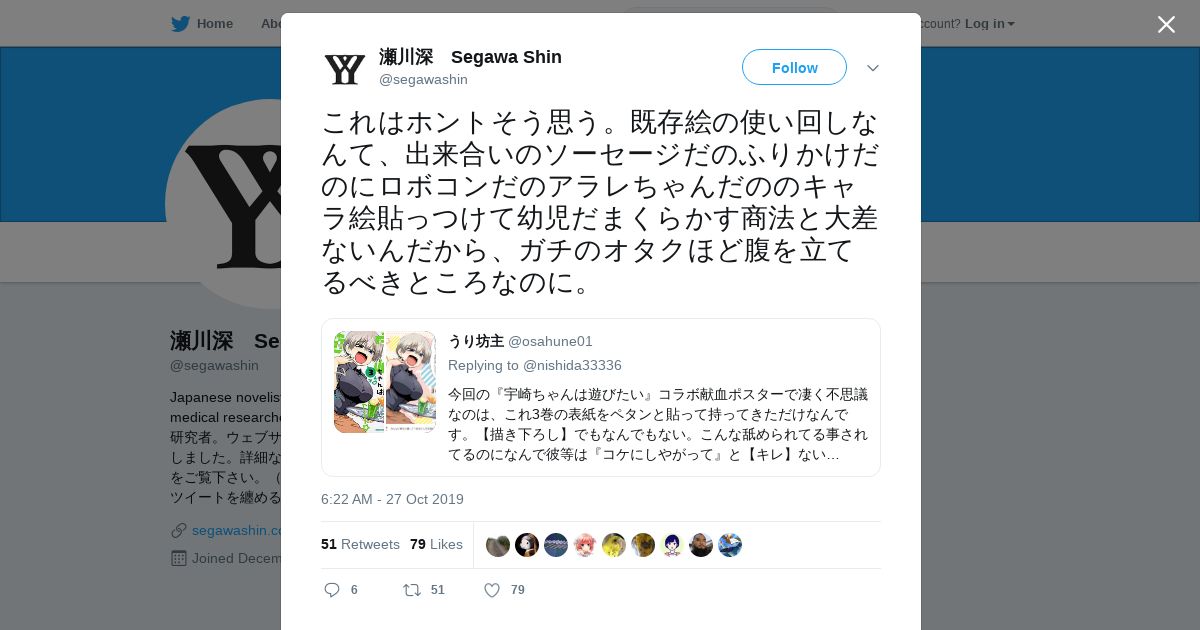The width and height of the screenshot is (1200, 630).
Task: Open the Log in dropdown
Action: pos(989,24)
